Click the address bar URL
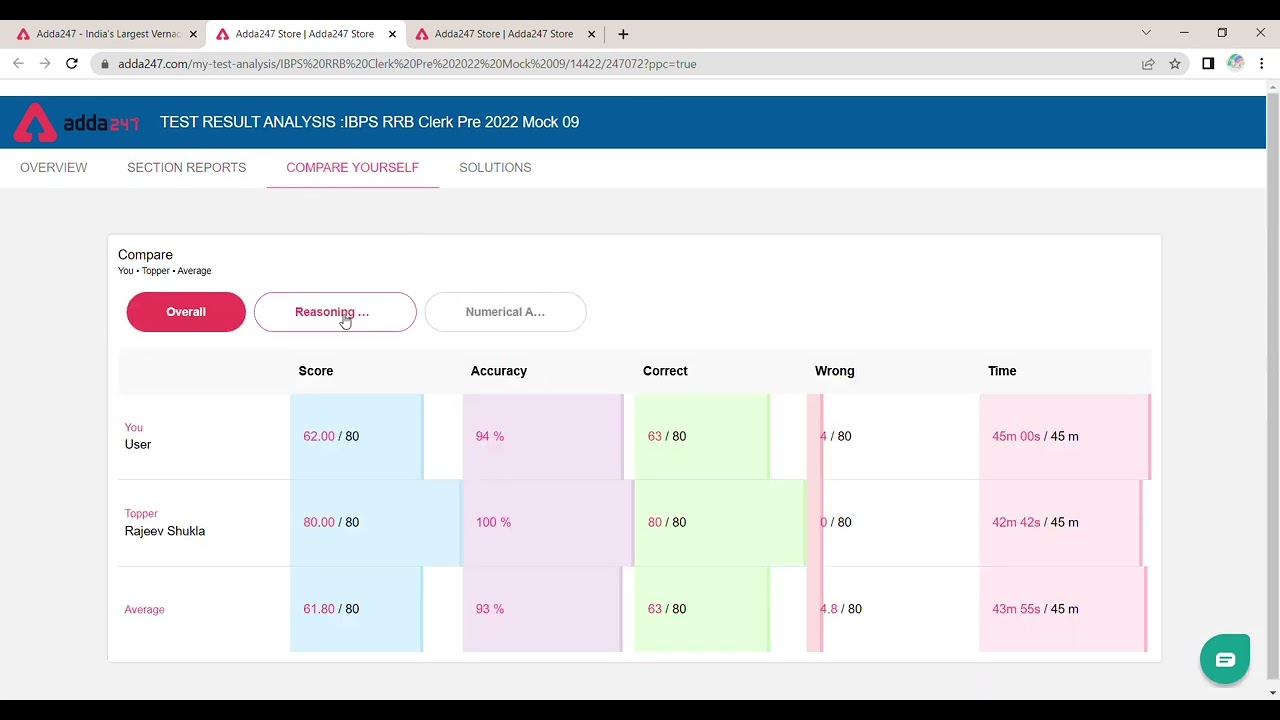Viewport: 1280px width, 720px height. [407, 64]
